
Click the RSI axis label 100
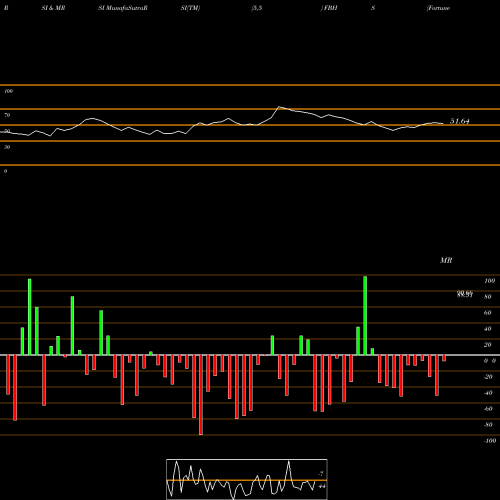click(8, 91)
